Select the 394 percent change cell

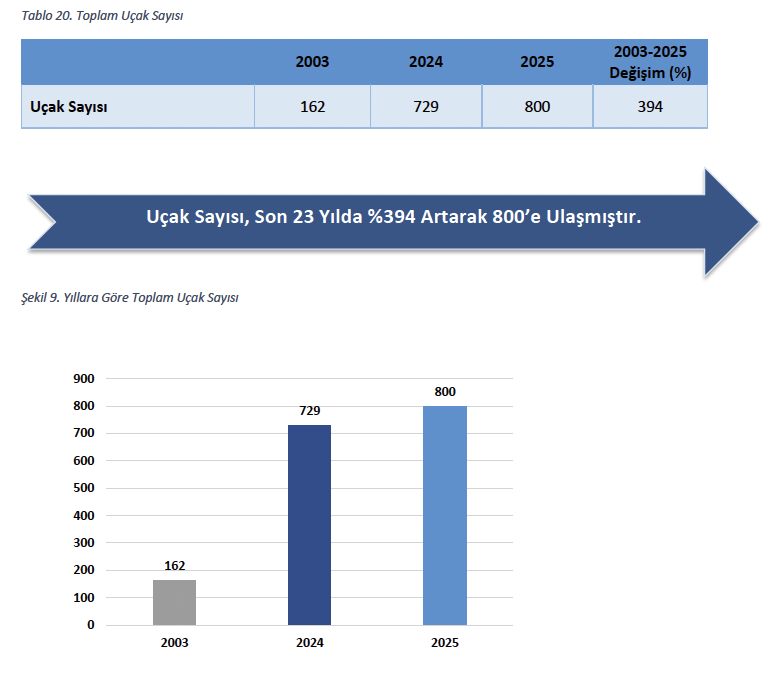tap(650, 106)
